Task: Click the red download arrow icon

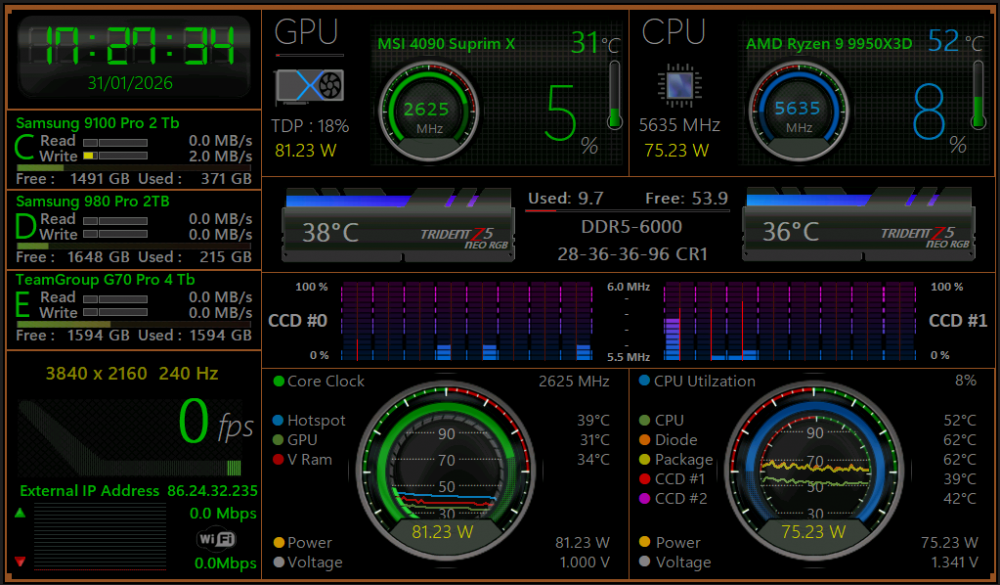Action: (20, 562)
